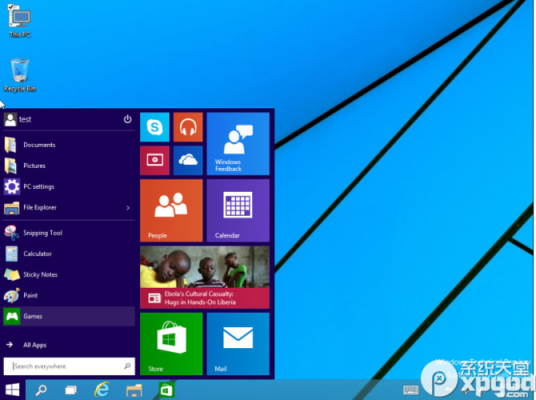Open the Mail tile
The width and height of the screenshot is (536, 400).
[x=238, y=344]
